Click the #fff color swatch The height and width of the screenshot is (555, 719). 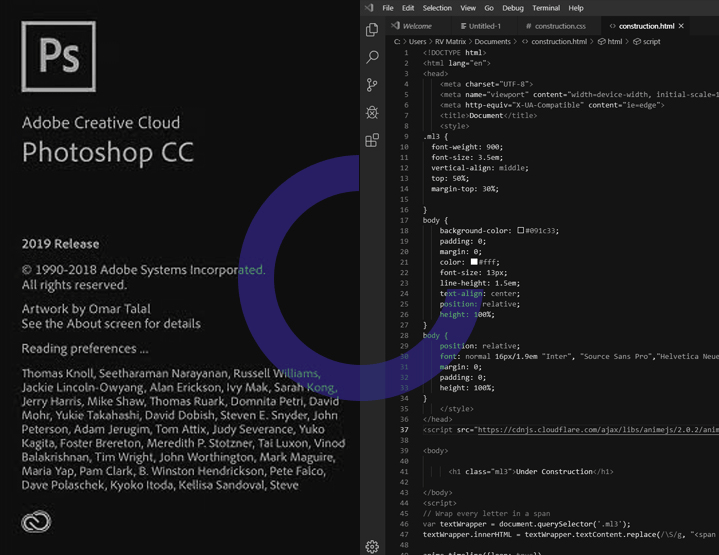[x=474, y=261]
